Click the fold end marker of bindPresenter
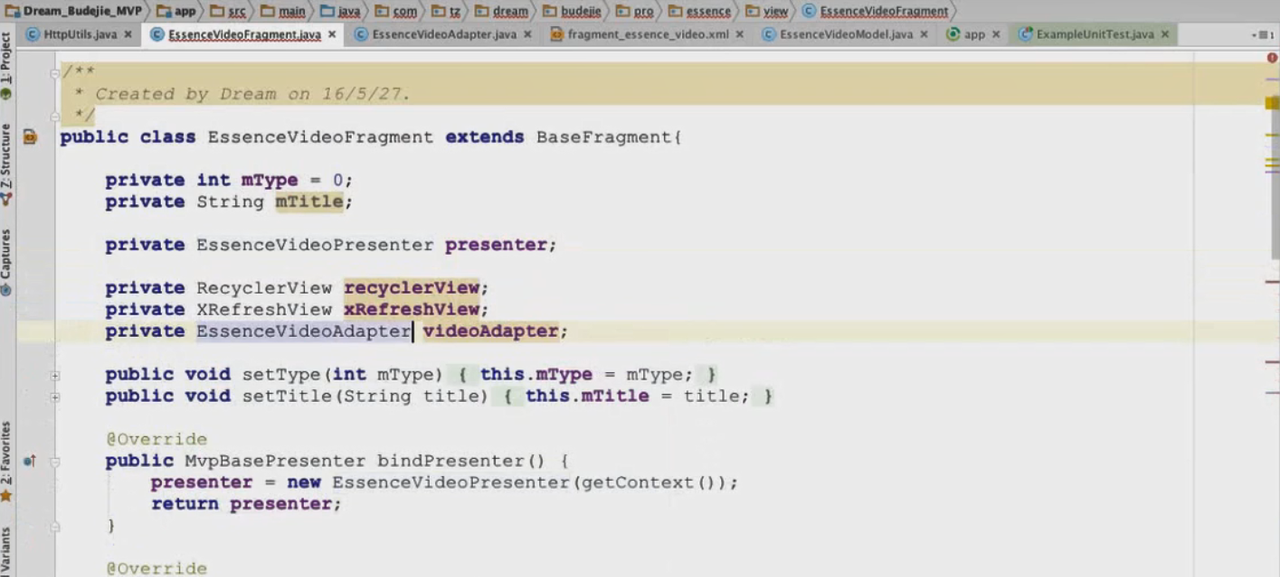 coord(55,526)
